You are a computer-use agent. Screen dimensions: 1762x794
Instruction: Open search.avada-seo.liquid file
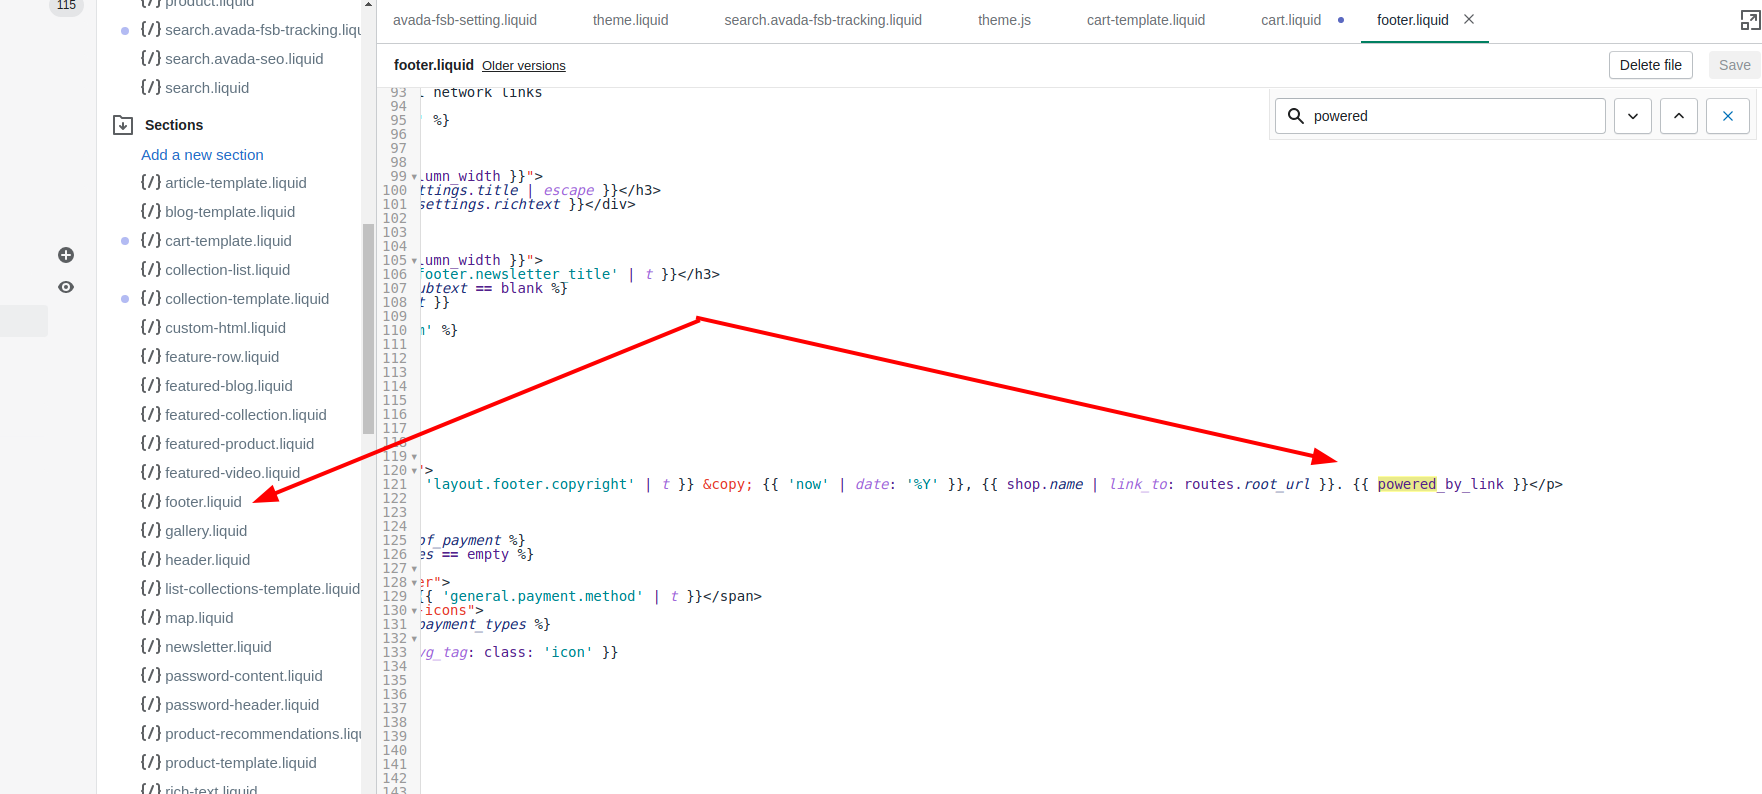pyautogui.click(x=244, y=59)
